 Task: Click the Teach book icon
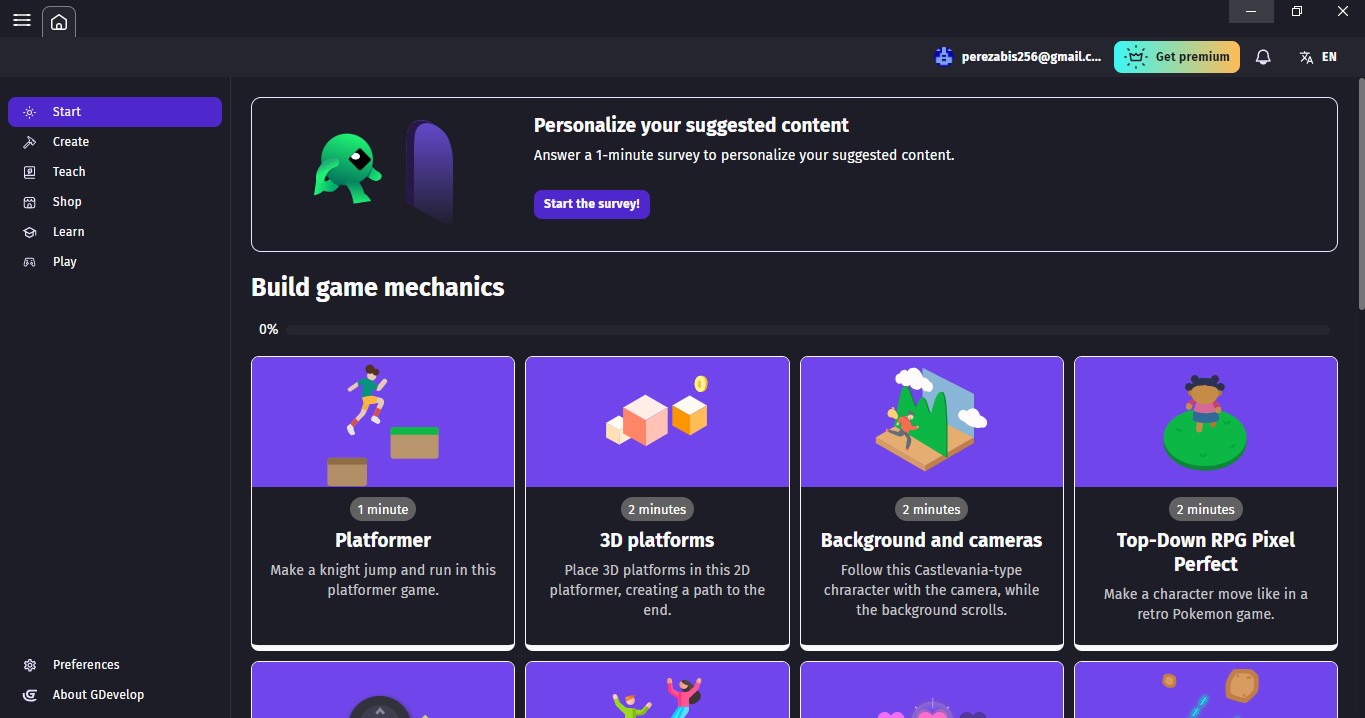tap(30, 172)
